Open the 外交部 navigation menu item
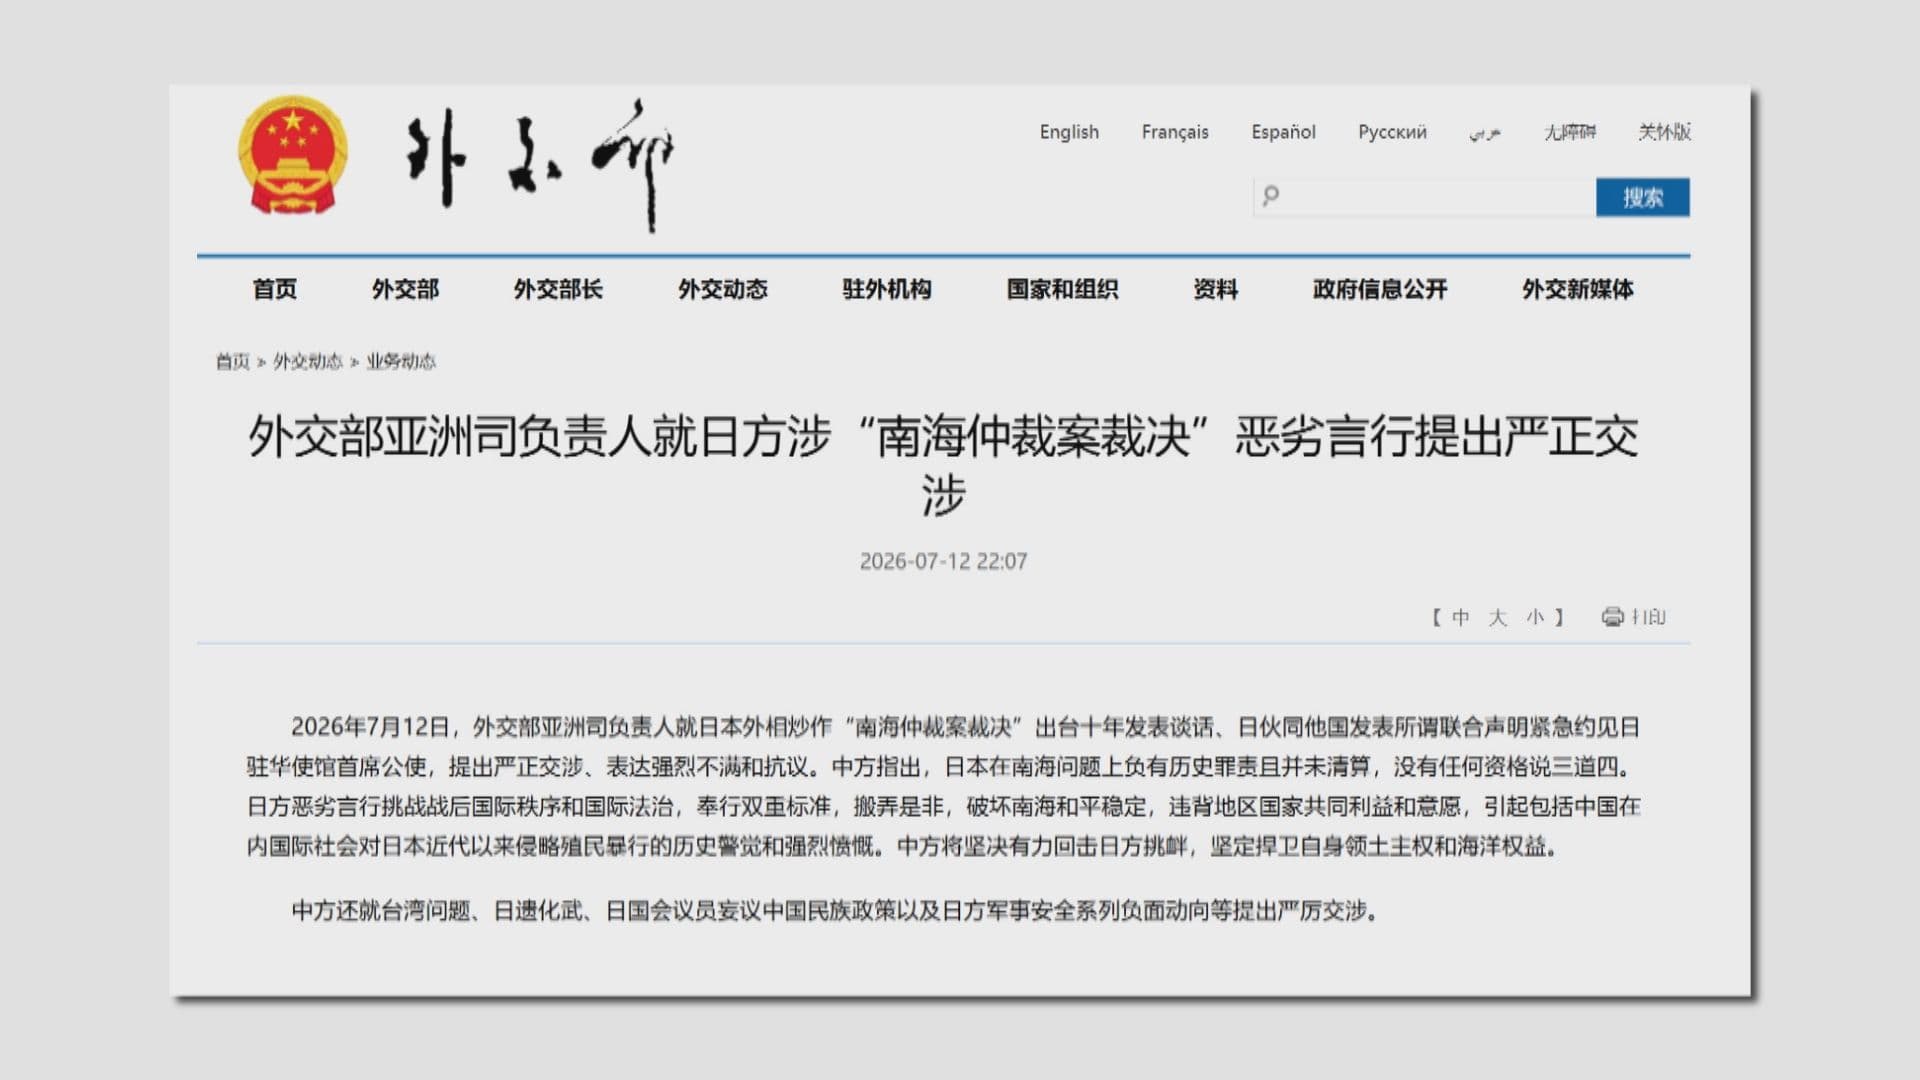 click(405, 289)
